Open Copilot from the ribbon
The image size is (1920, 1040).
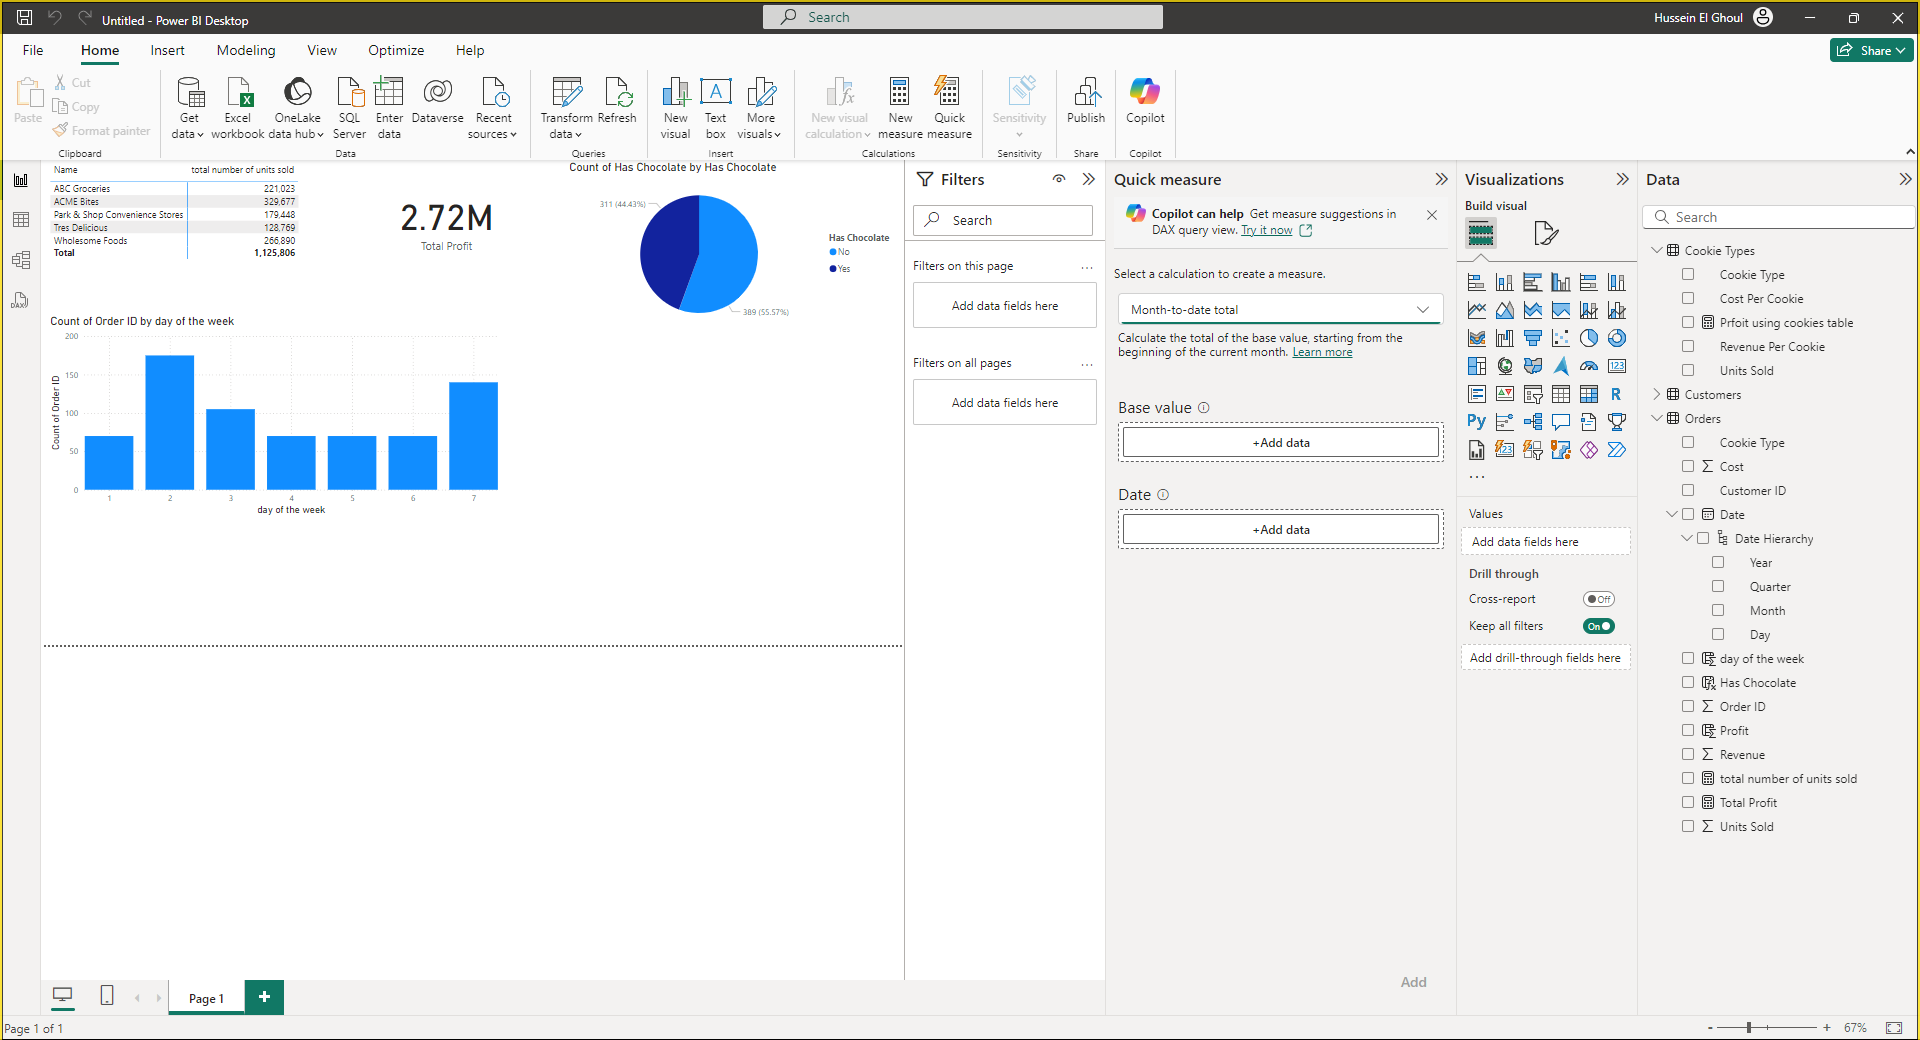point(1145,100)
